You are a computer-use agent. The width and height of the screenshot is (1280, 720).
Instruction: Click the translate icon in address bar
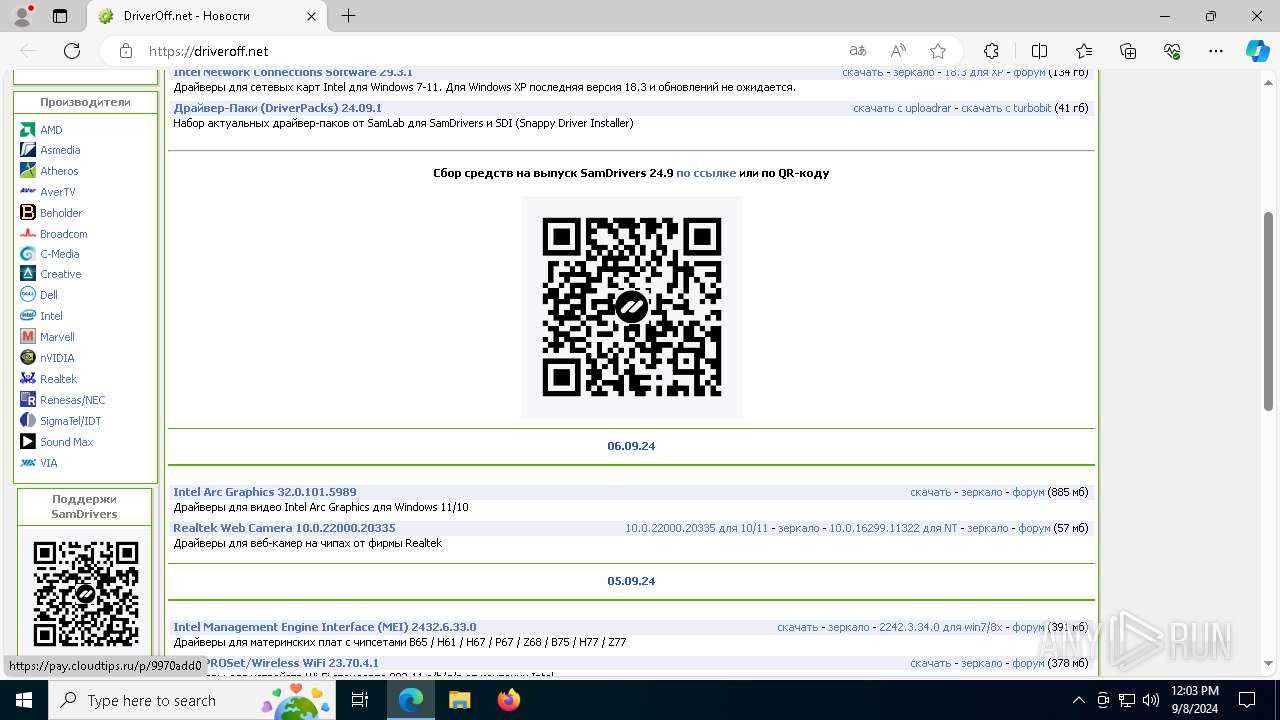pos(858,51)
